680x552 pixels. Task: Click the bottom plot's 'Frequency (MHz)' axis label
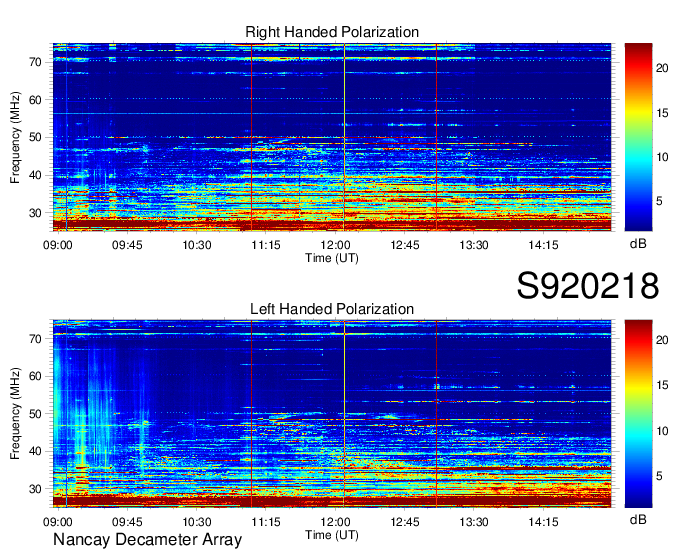15,414
